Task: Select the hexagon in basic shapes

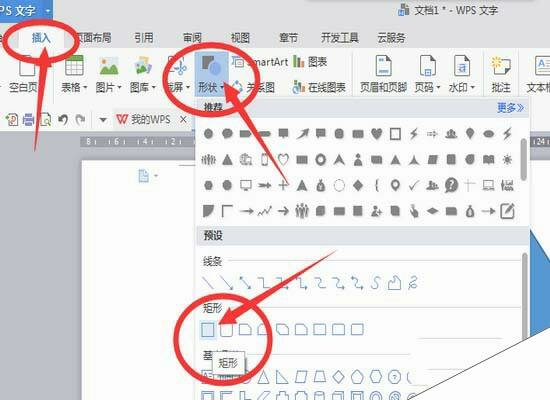Action: point(376,377)
